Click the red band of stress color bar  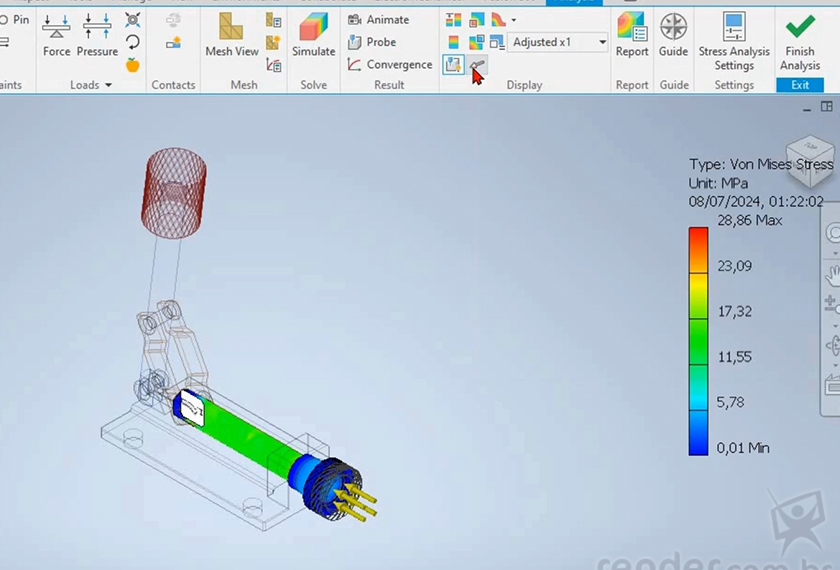coord(698,239)
